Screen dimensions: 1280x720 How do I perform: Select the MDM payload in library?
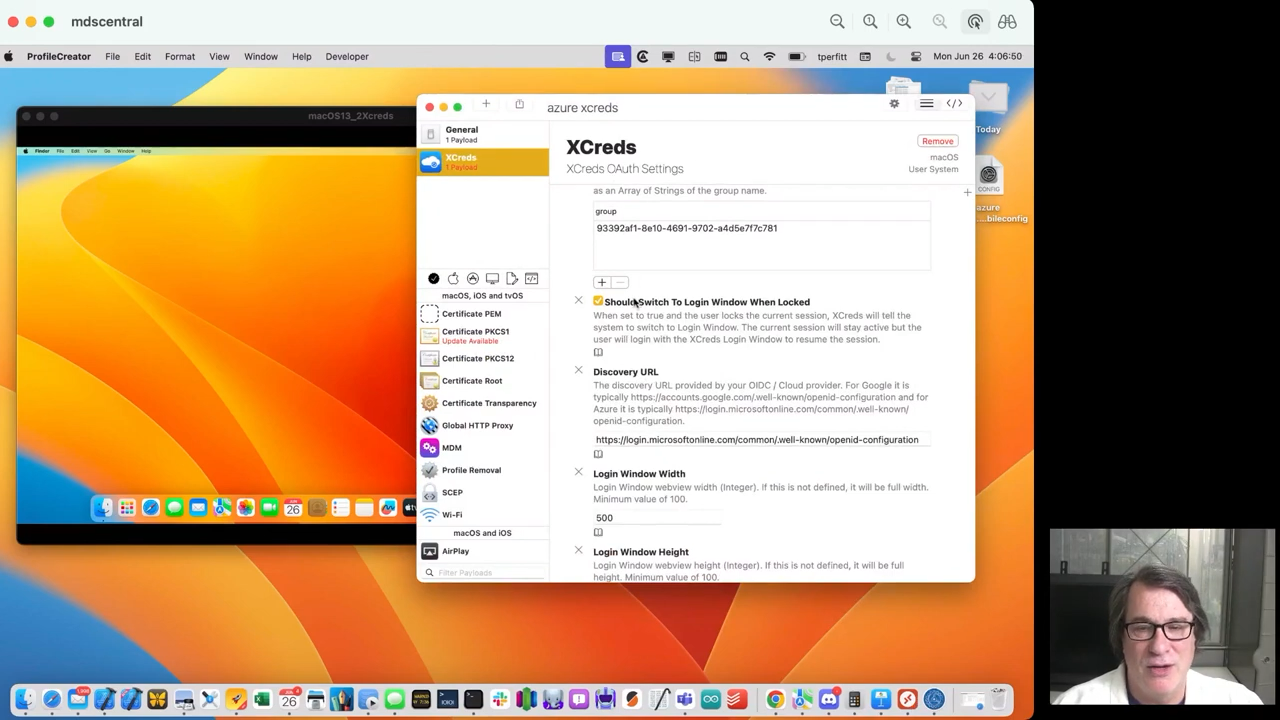pos(451,448)
